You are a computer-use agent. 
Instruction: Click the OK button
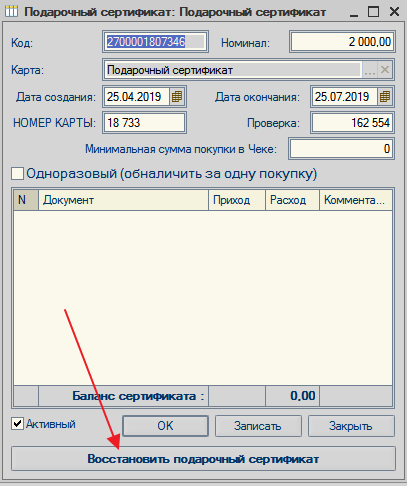coord(165,426)
